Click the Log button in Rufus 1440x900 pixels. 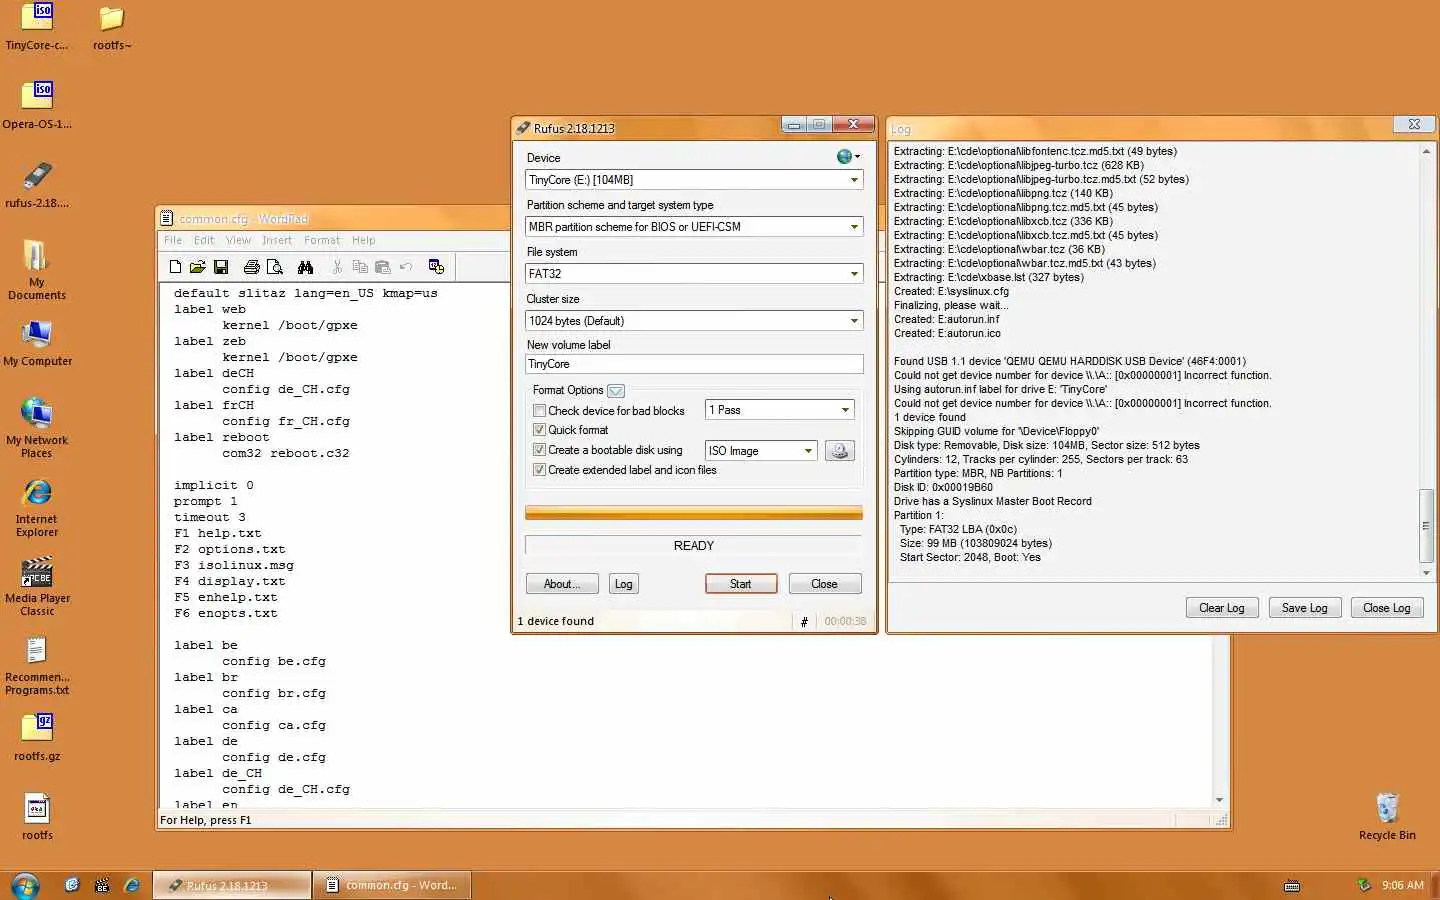click(623, 584)
